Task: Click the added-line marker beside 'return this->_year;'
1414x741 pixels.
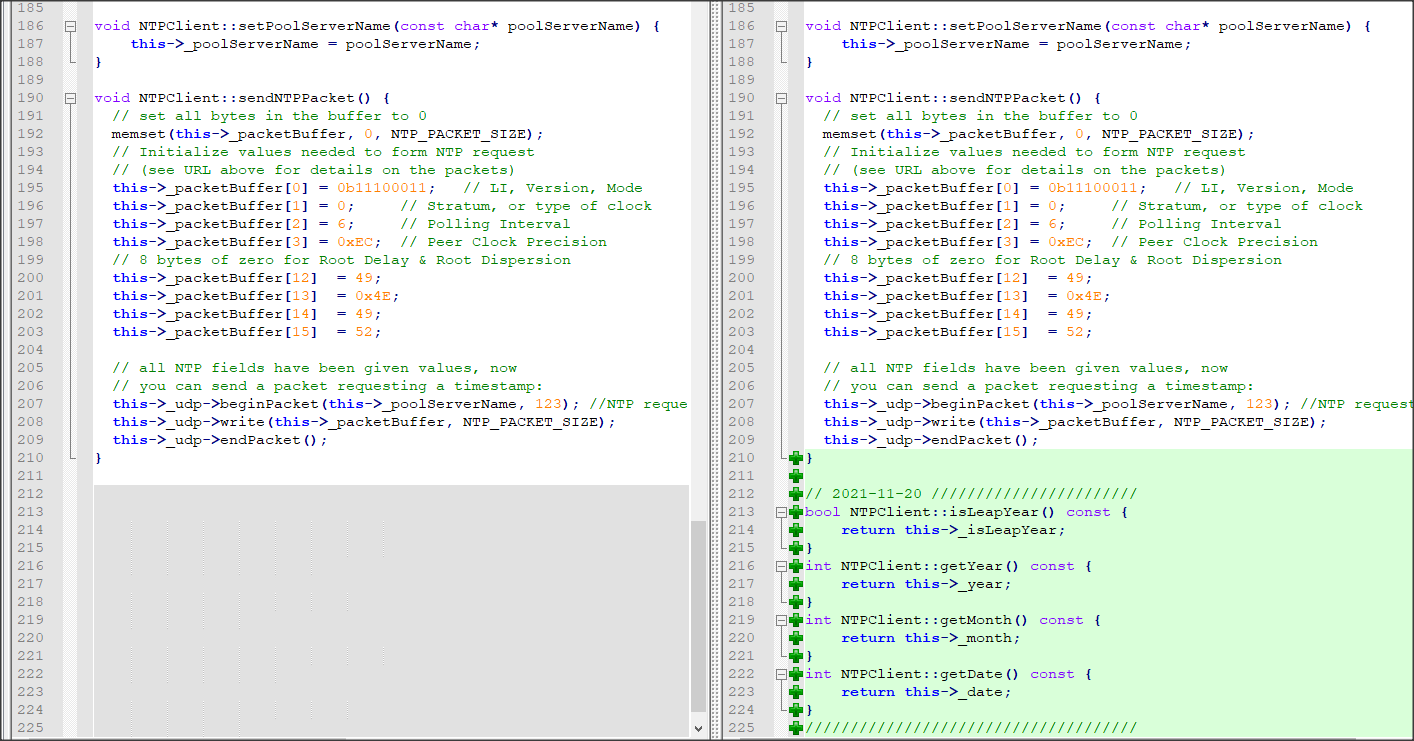Action: tap(796, 584)
